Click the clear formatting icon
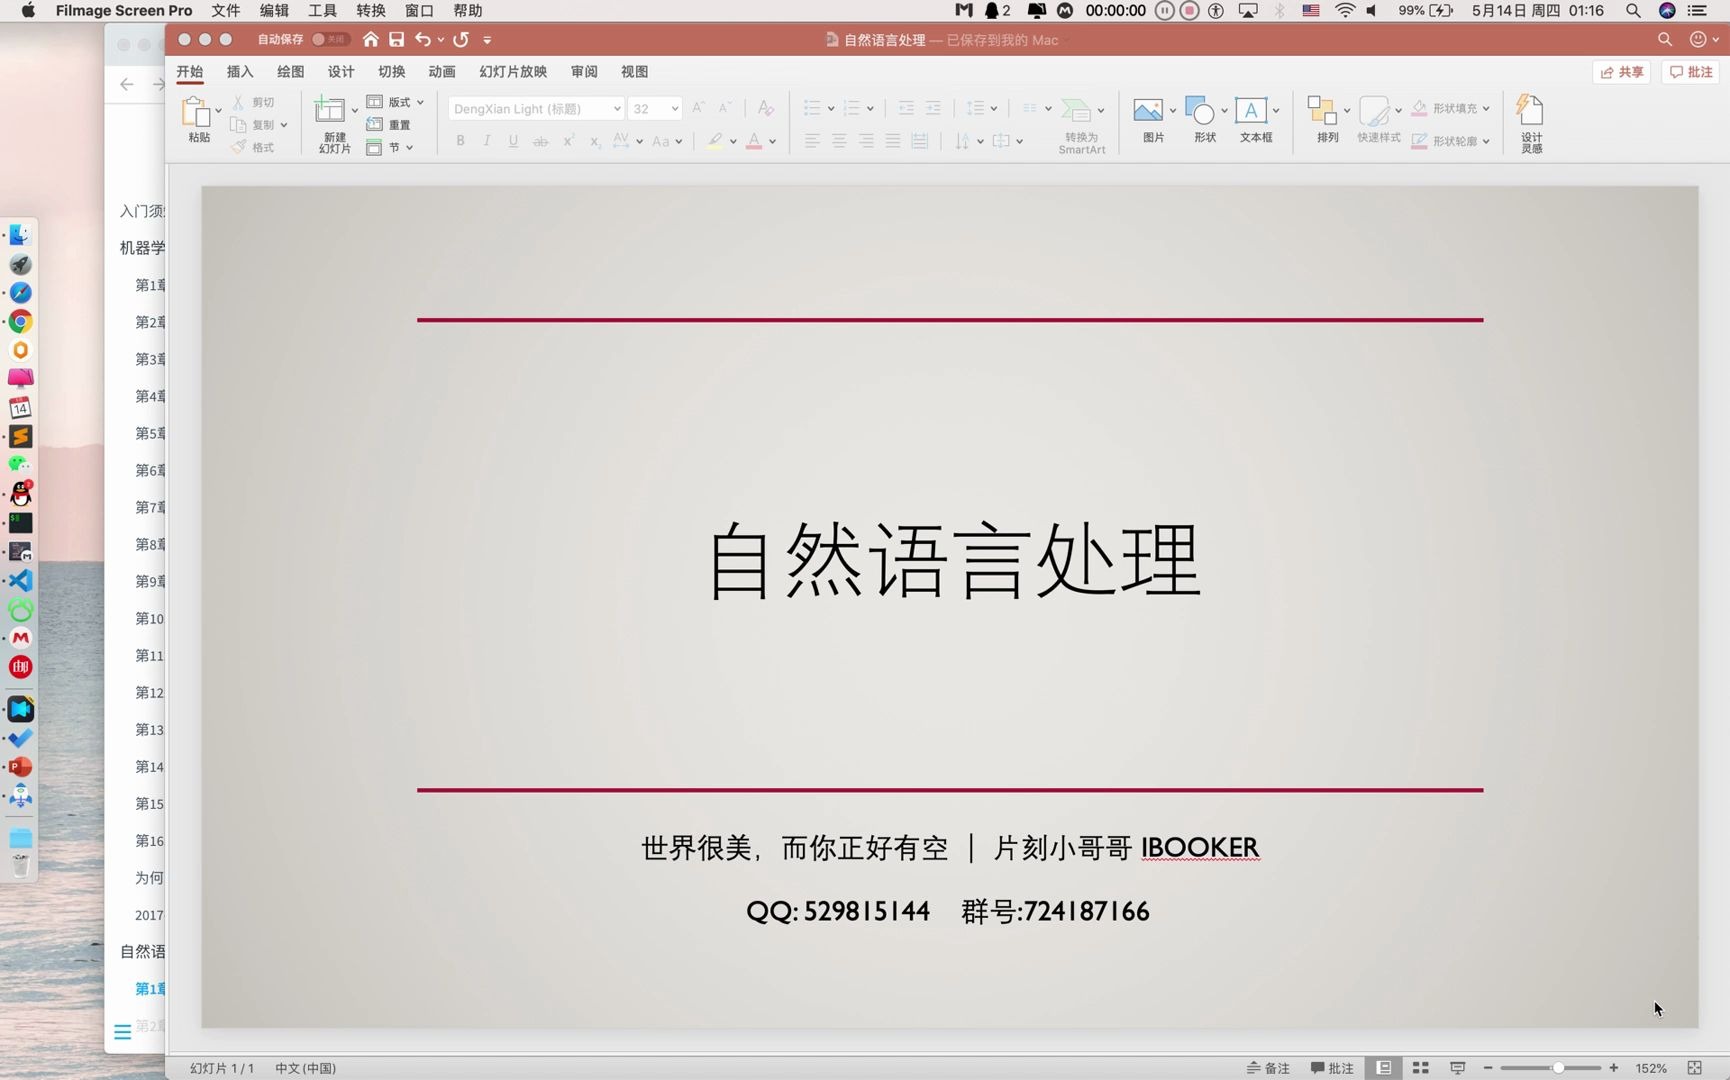This screenshot has height=1080, width=1730. (765, 108)
